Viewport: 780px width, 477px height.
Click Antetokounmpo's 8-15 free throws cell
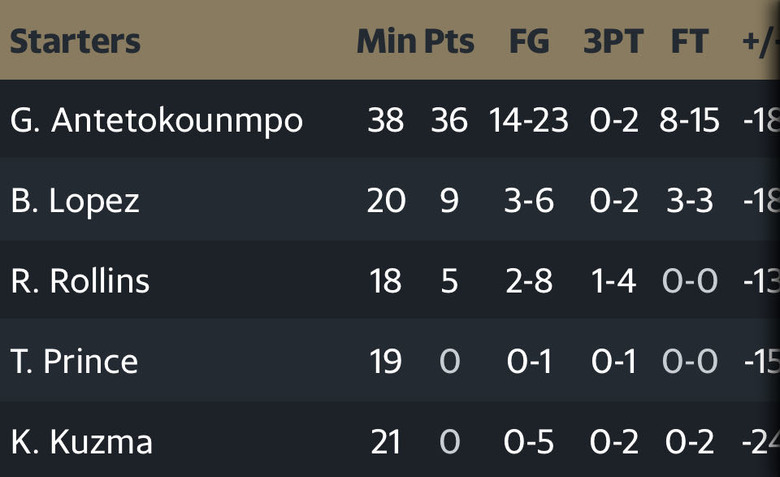pos(689,120)
